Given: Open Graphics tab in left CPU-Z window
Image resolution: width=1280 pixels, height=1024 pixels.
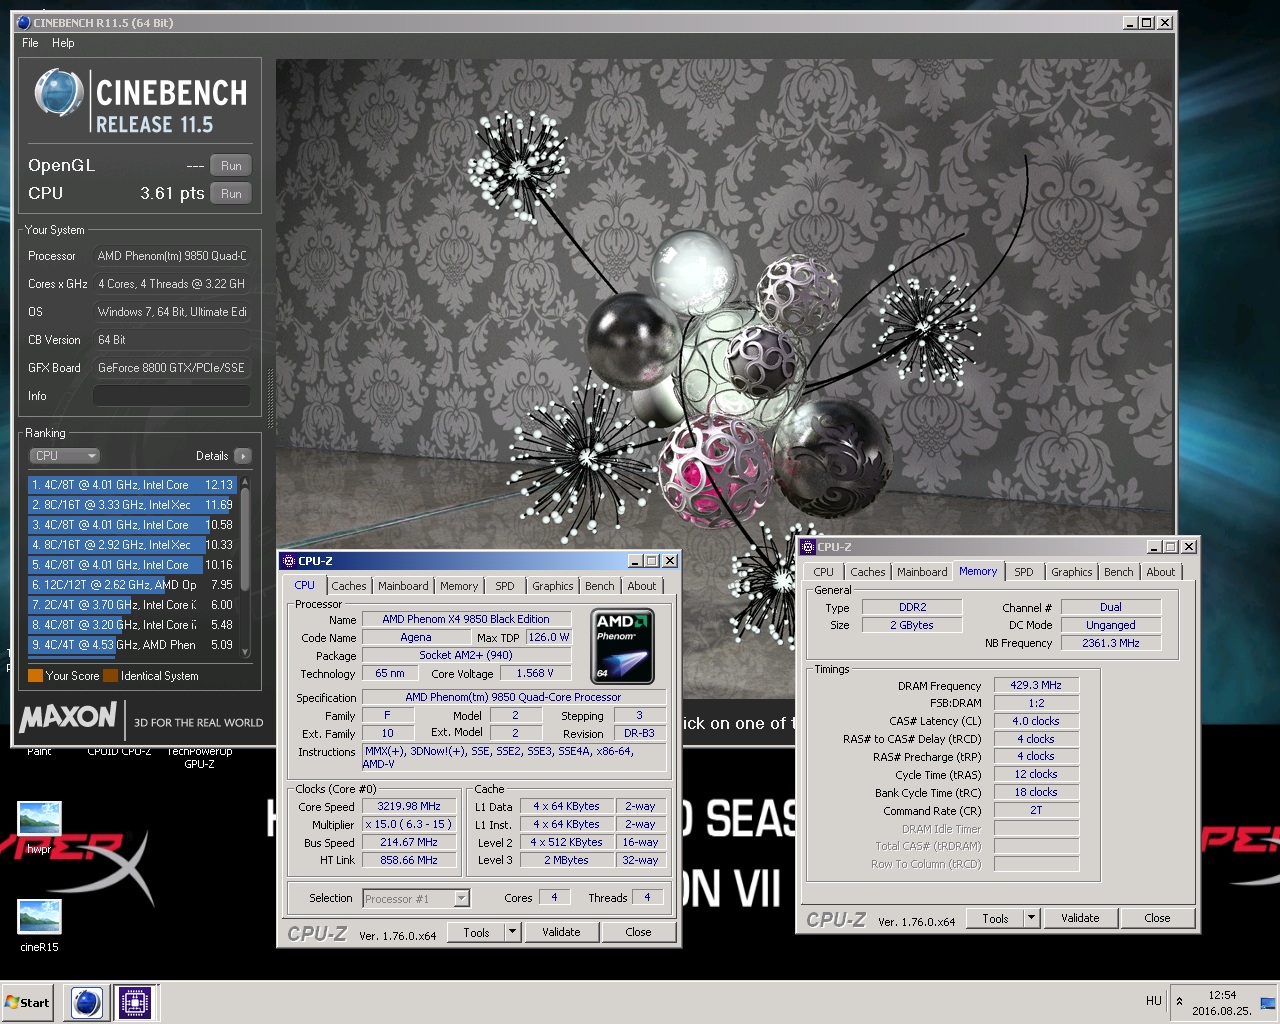Looking at the screenshot, I should coord(553,586).
